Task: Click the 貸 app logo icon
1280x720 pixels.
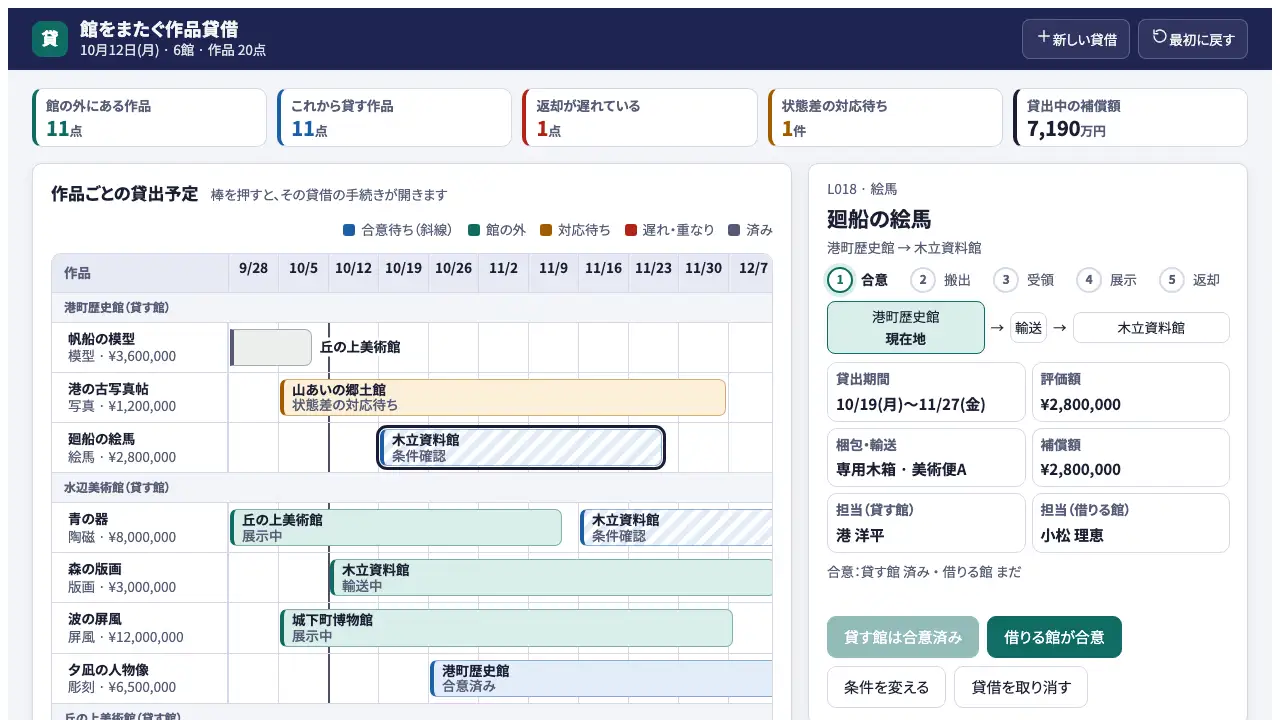Action: 50,39
